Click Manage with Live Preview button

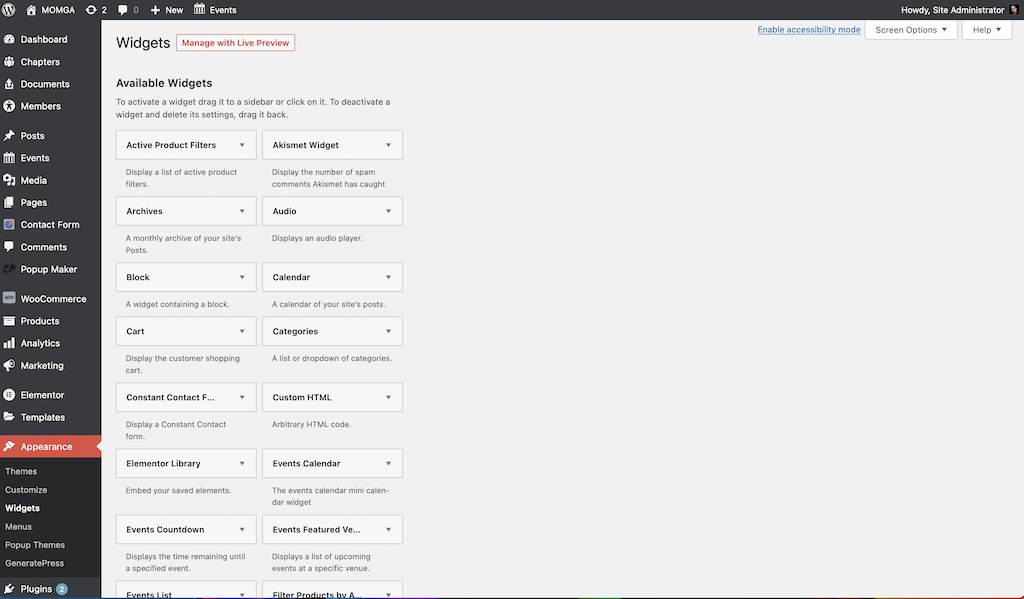[235, 42]
